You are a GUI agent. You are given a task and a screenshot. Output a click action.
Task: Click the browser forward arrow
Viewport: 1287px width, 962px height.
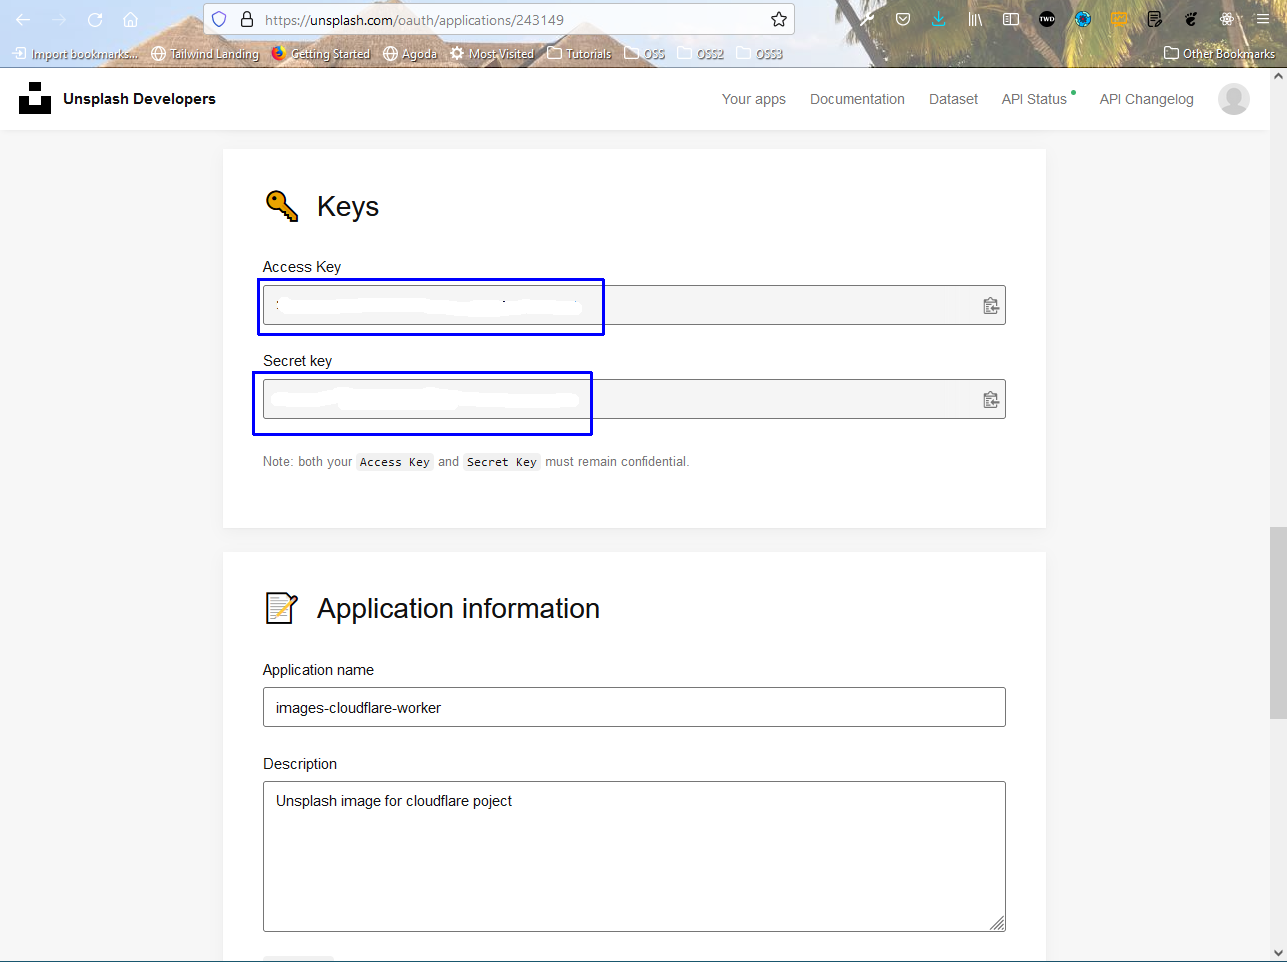click(x=58, y=19)
